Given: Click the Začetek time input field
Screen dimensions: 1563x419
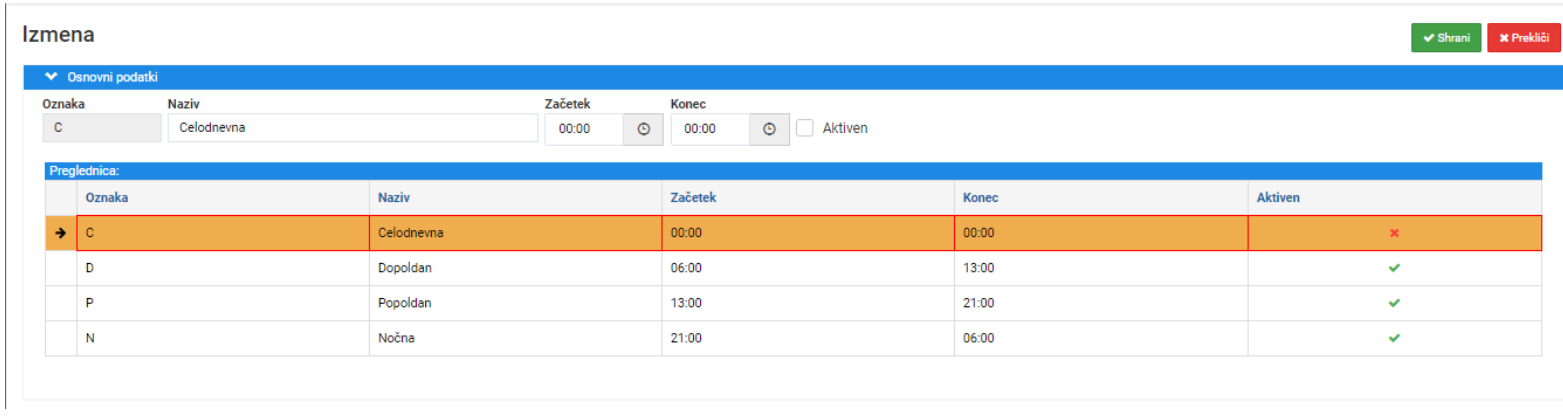Looking at the screenshot, I should click(x=584, y=129).
